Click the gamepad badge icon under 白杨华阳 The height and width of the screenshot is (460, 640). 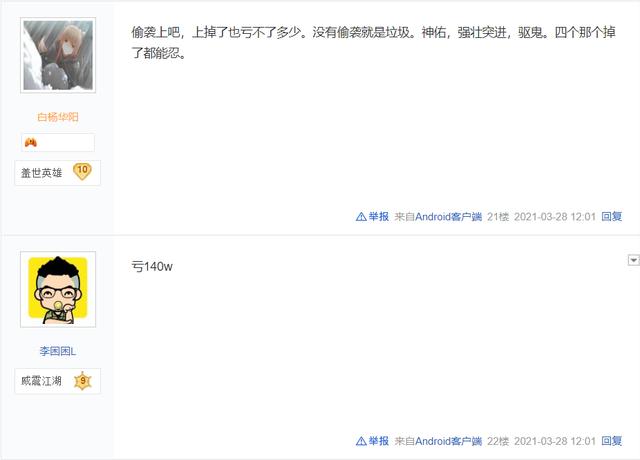pos(31,142)
